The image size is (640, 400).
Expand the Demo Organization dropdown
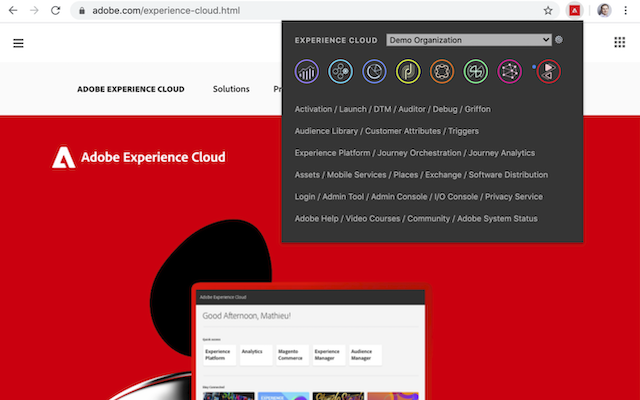[469, 40]
